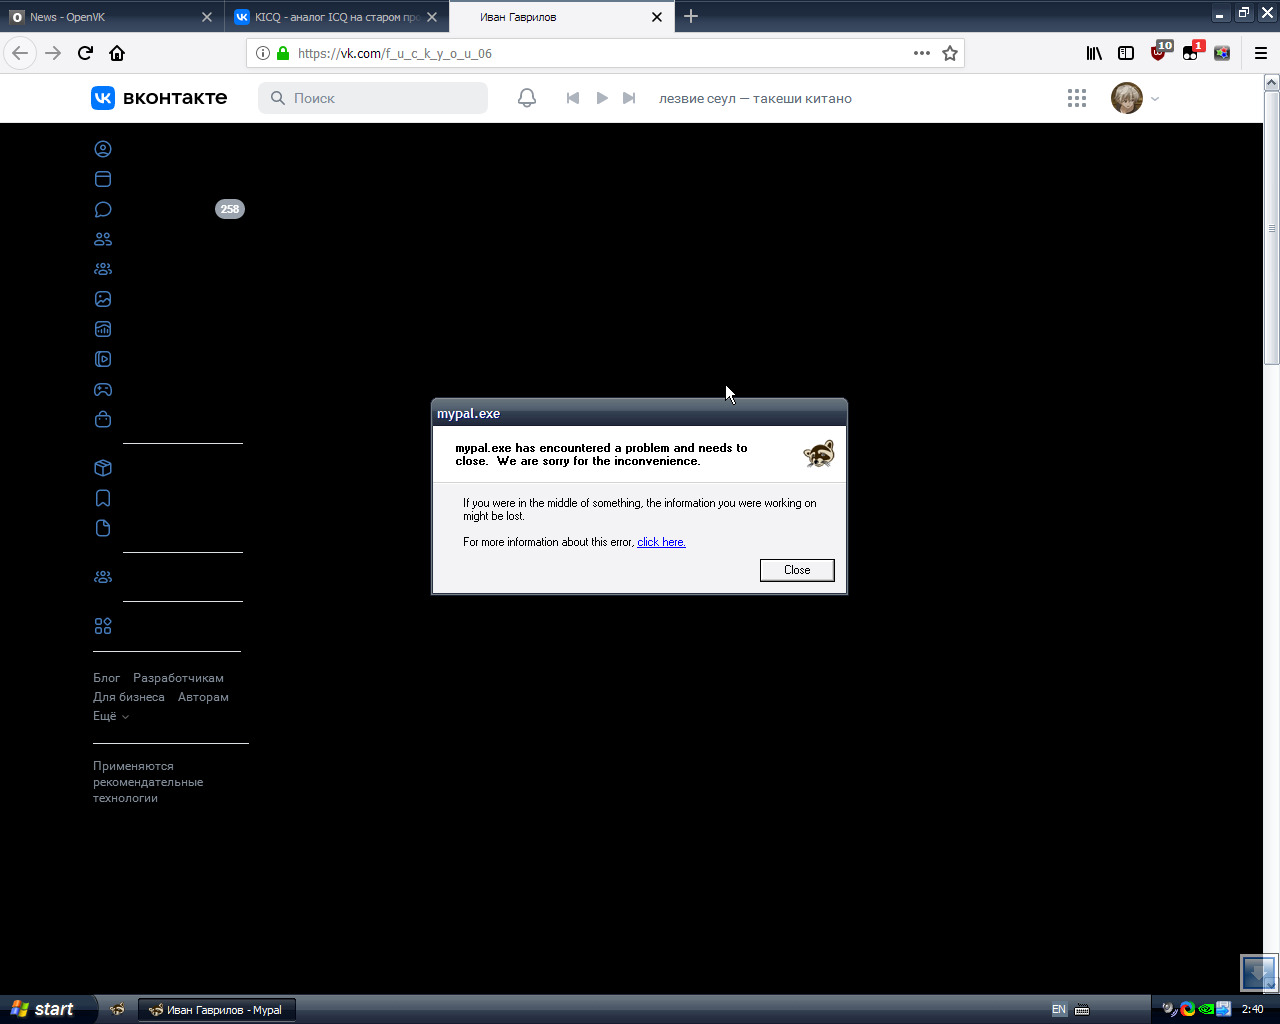The width and height of the screenshot is (1280, 1024).
Task: Bookmark this page with the star icon
Action: pos(950,53)
